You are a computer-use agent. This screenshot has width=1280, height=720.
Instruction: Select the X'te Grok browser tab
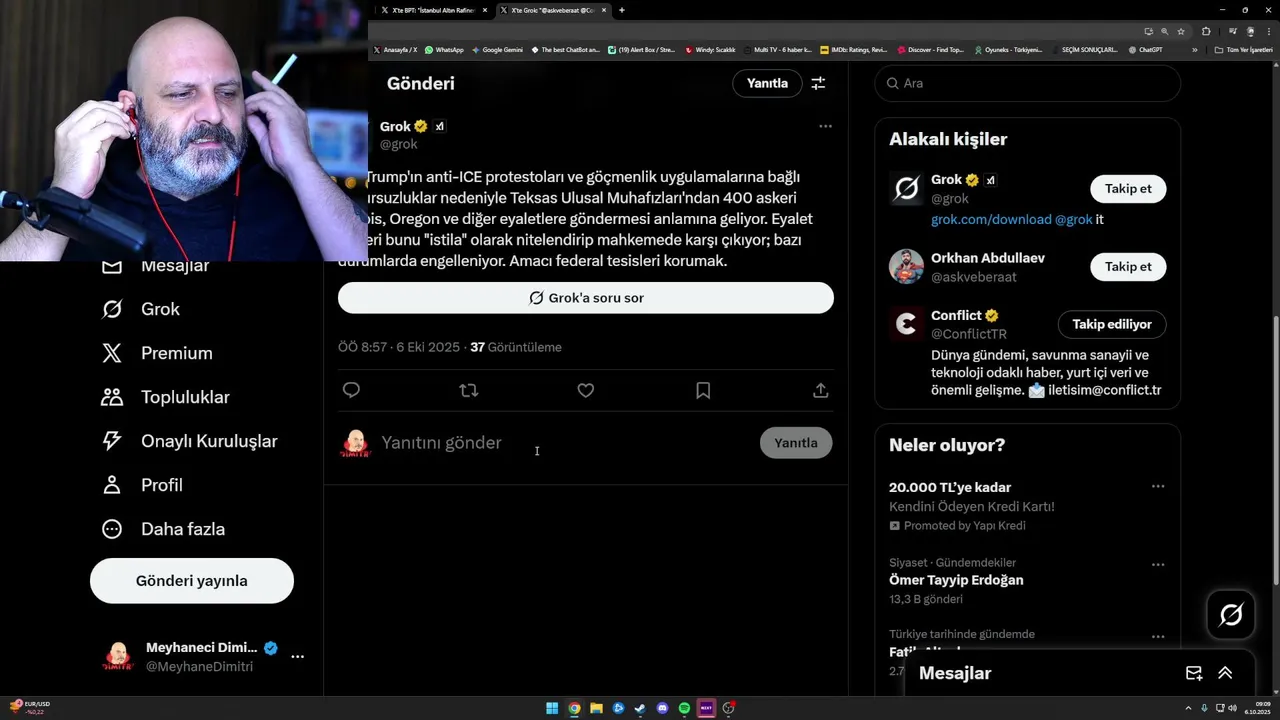point(552,10)
